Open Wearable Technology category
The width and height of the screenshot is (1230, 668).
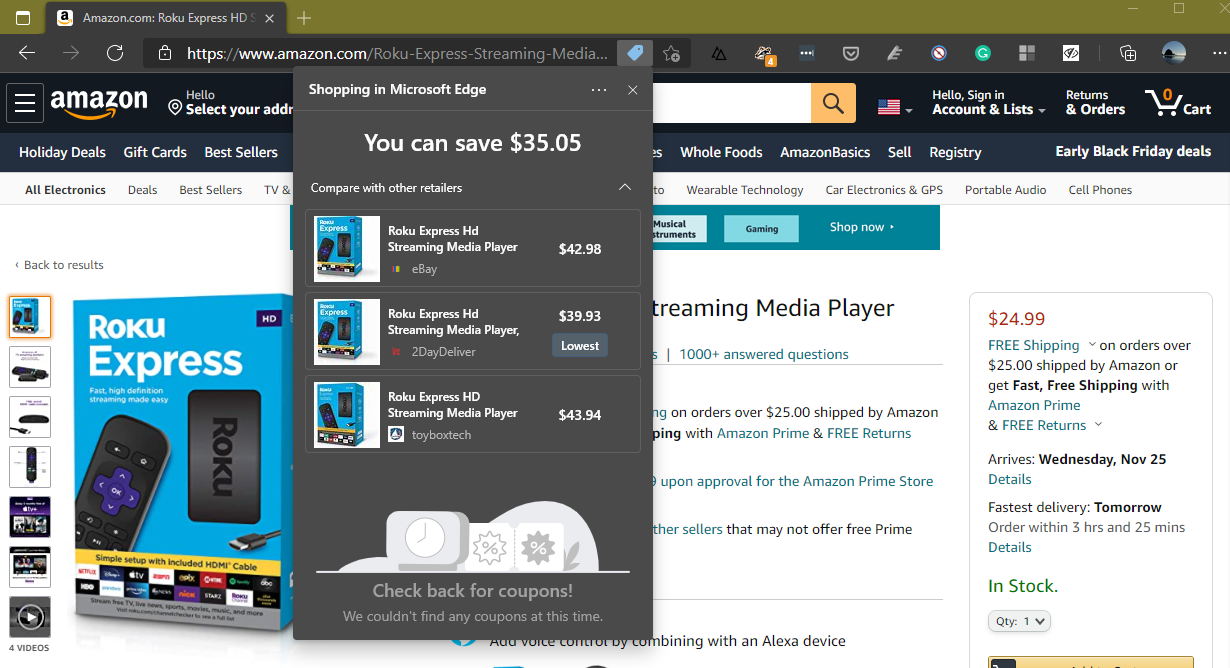[745, 190]
